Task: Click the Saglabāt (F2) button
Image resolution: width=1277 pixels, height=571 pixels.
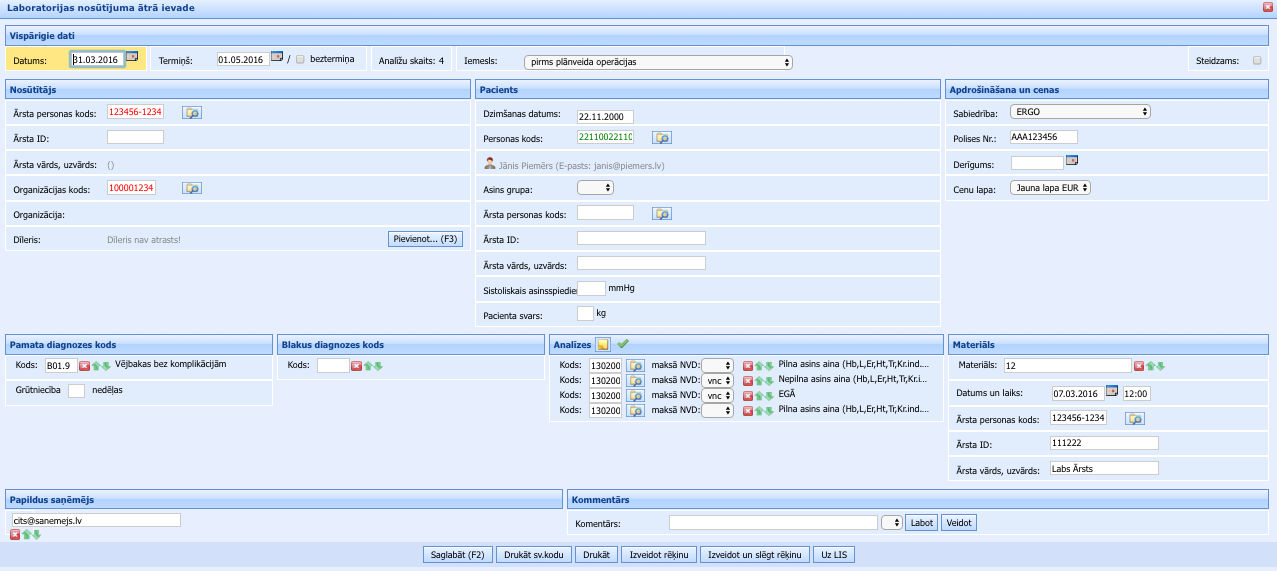Action: (457, 555)
